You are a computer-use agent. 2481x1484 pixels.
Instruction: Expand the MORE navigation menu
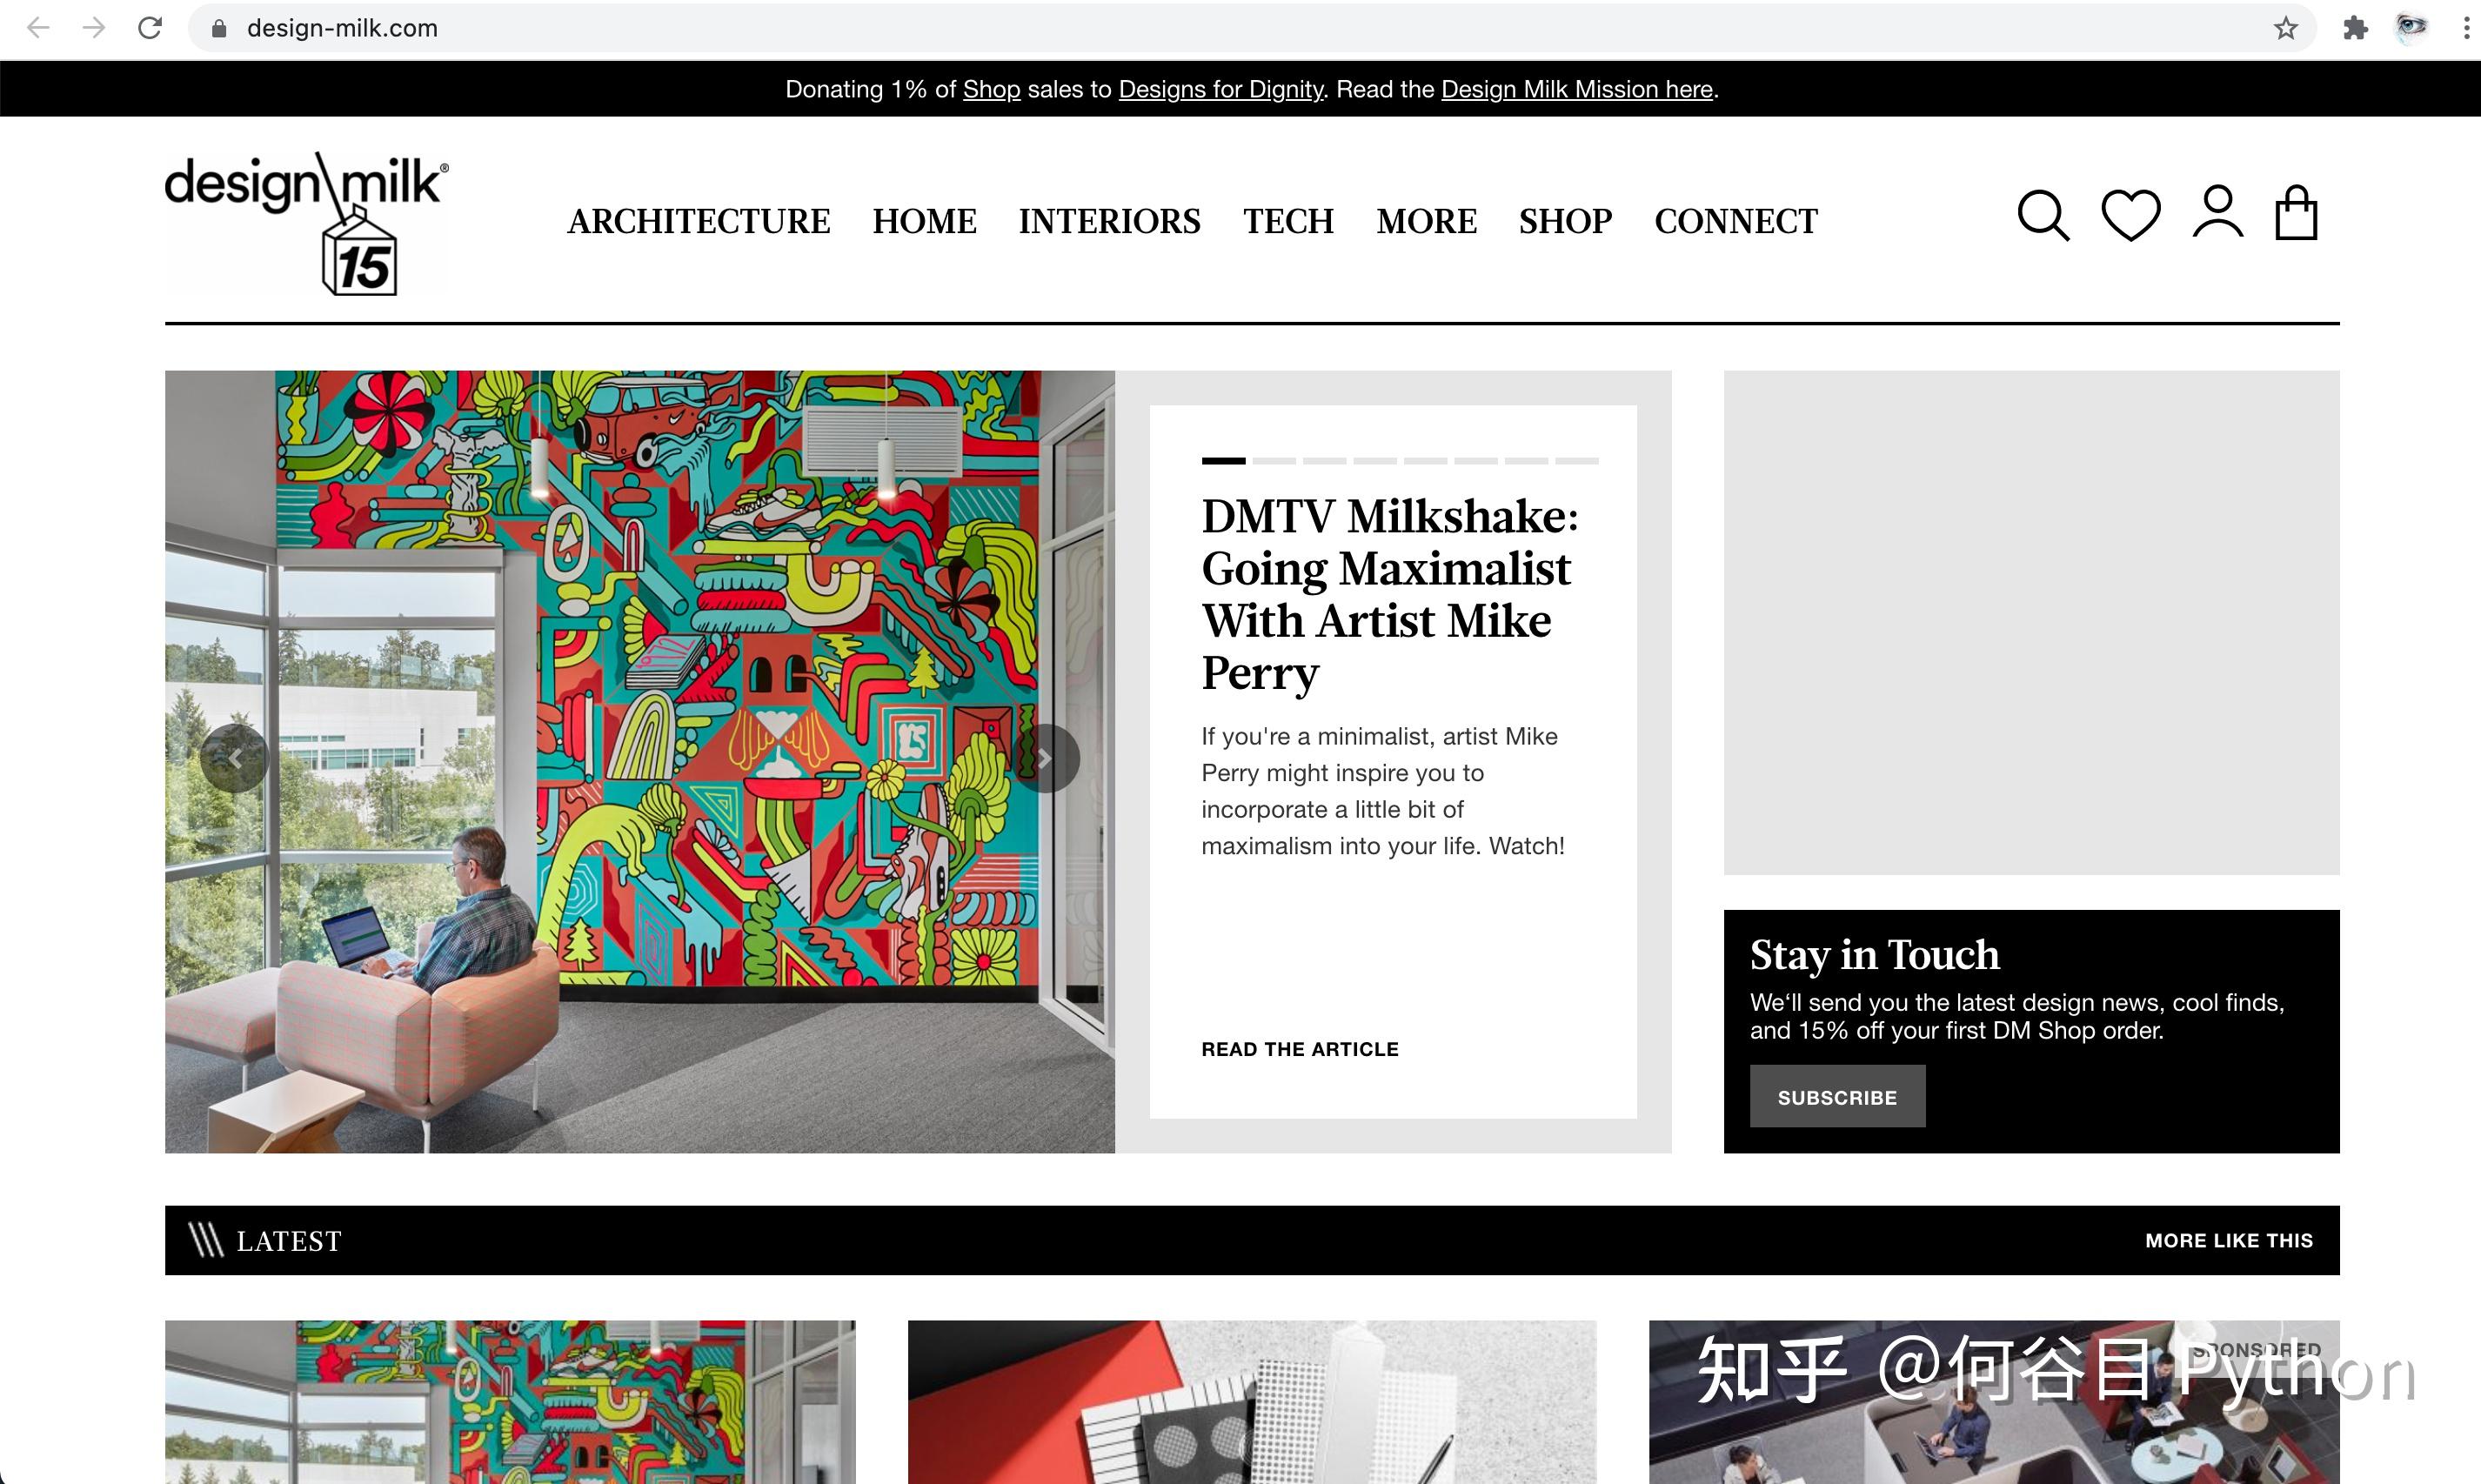pyautogui.click(x=1427, y=221)
